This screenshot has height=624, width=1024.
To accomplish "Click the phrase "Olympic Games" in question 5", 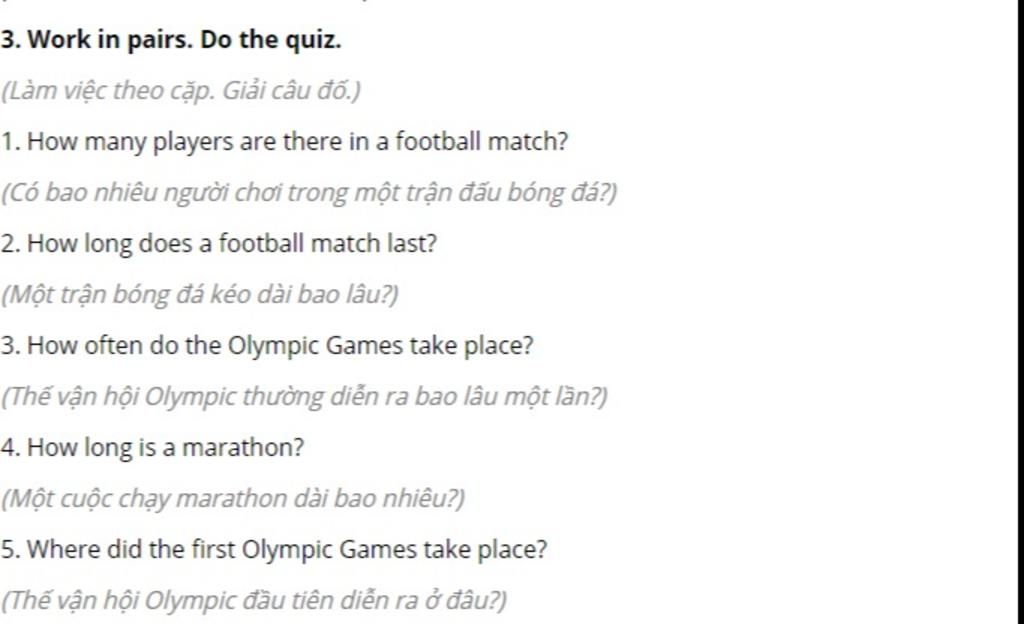I will (329, 550).
